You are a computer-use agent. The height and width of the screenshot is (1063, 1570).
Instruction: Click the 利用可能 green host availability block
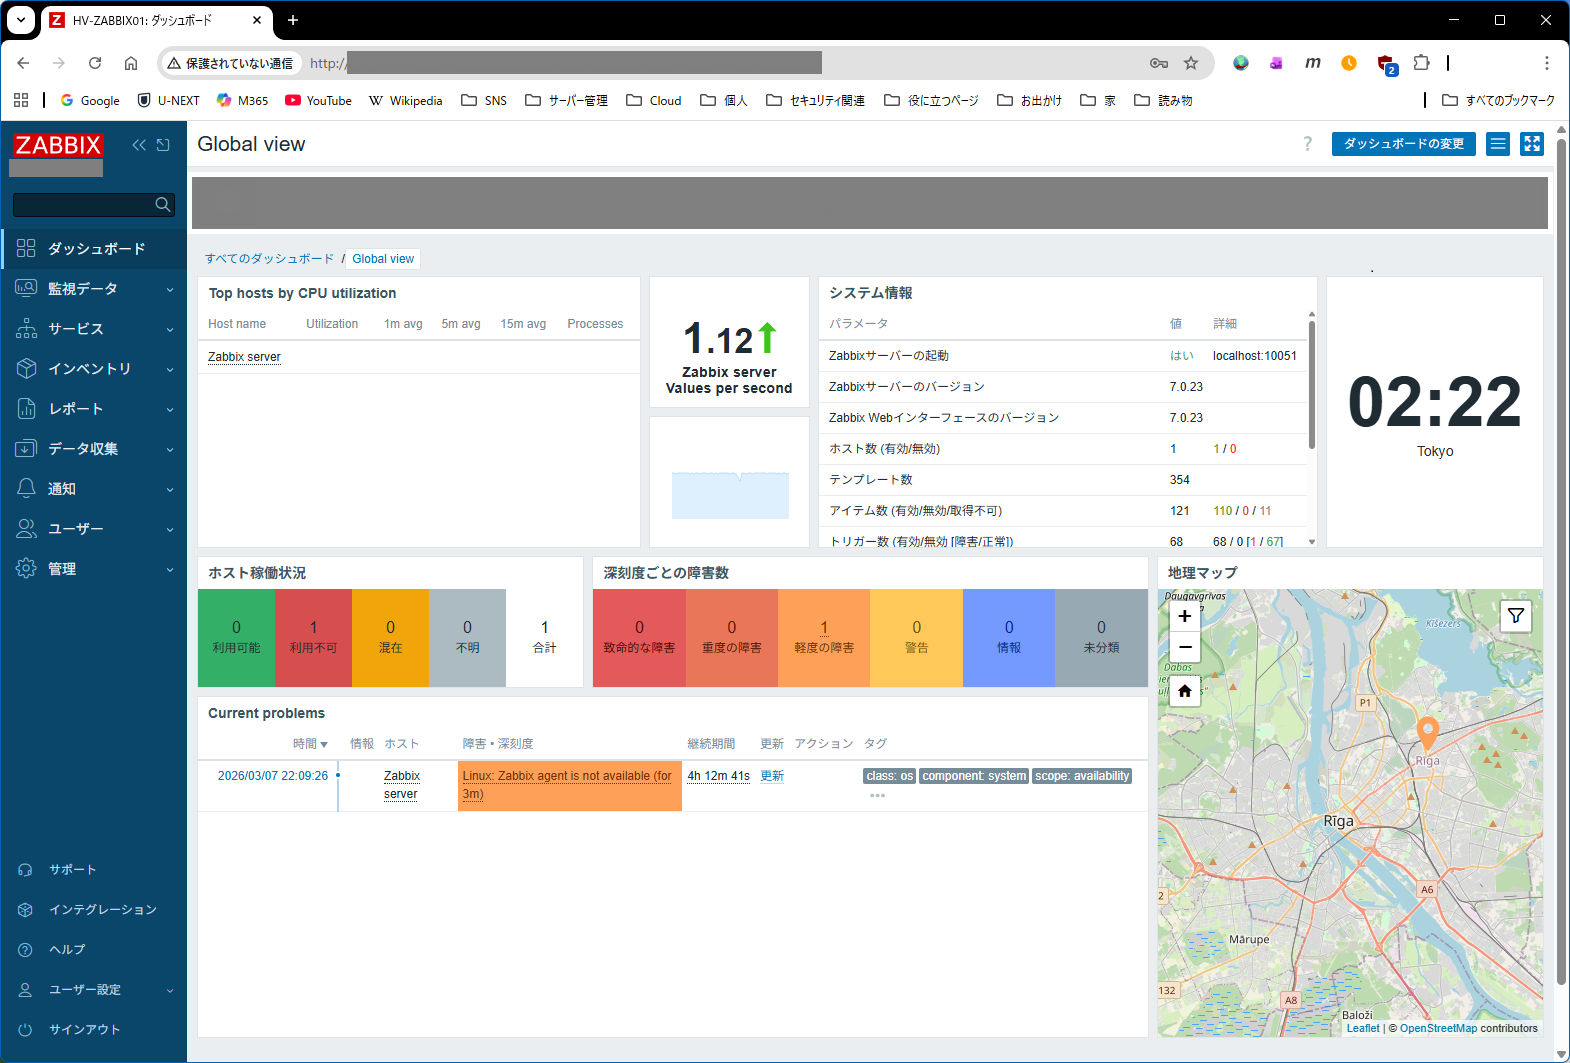click(236, 637)
